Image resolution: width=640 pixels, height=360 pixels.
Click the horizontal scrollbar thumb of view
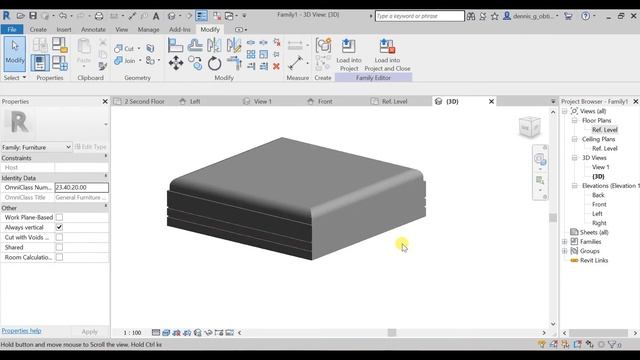tap(392, 333)
